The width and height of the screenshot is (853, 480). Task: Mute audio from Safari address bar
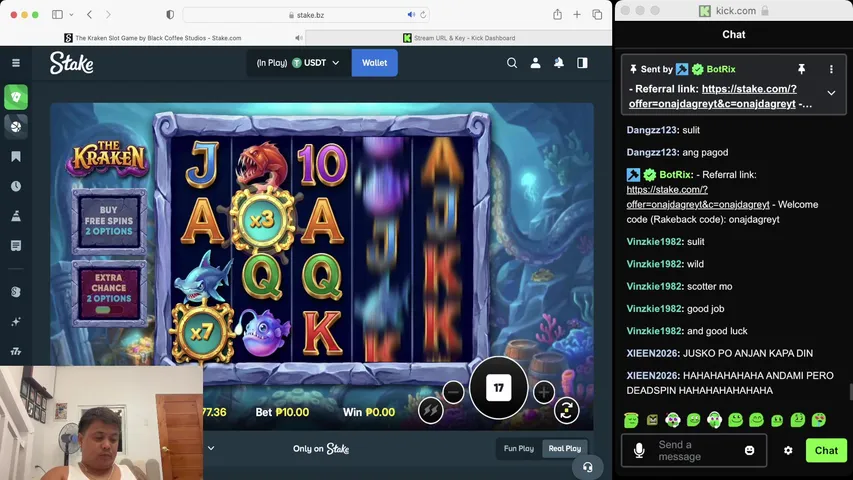[x=411, y=15]
